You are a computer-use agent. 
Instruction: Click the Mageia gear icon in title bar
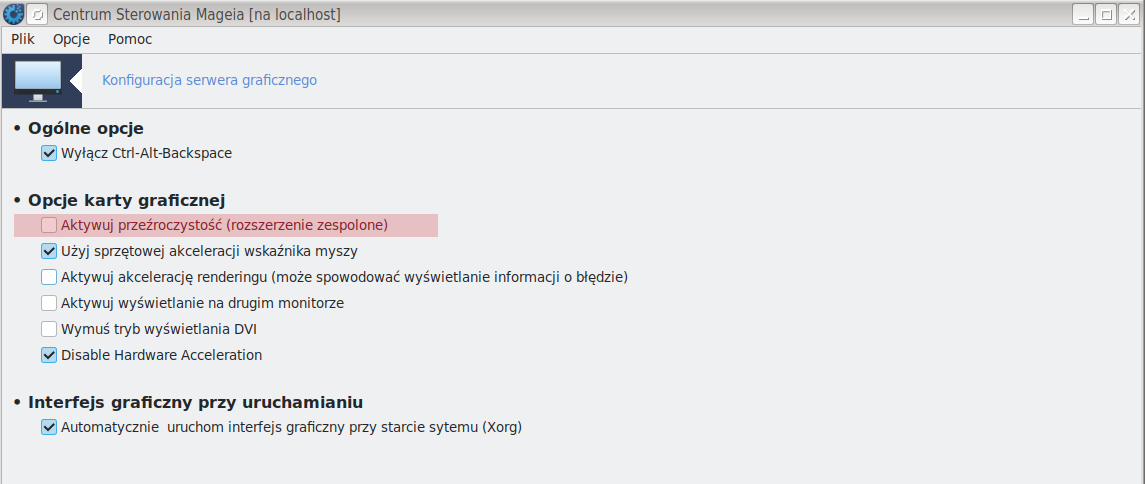tap(14, 14)
